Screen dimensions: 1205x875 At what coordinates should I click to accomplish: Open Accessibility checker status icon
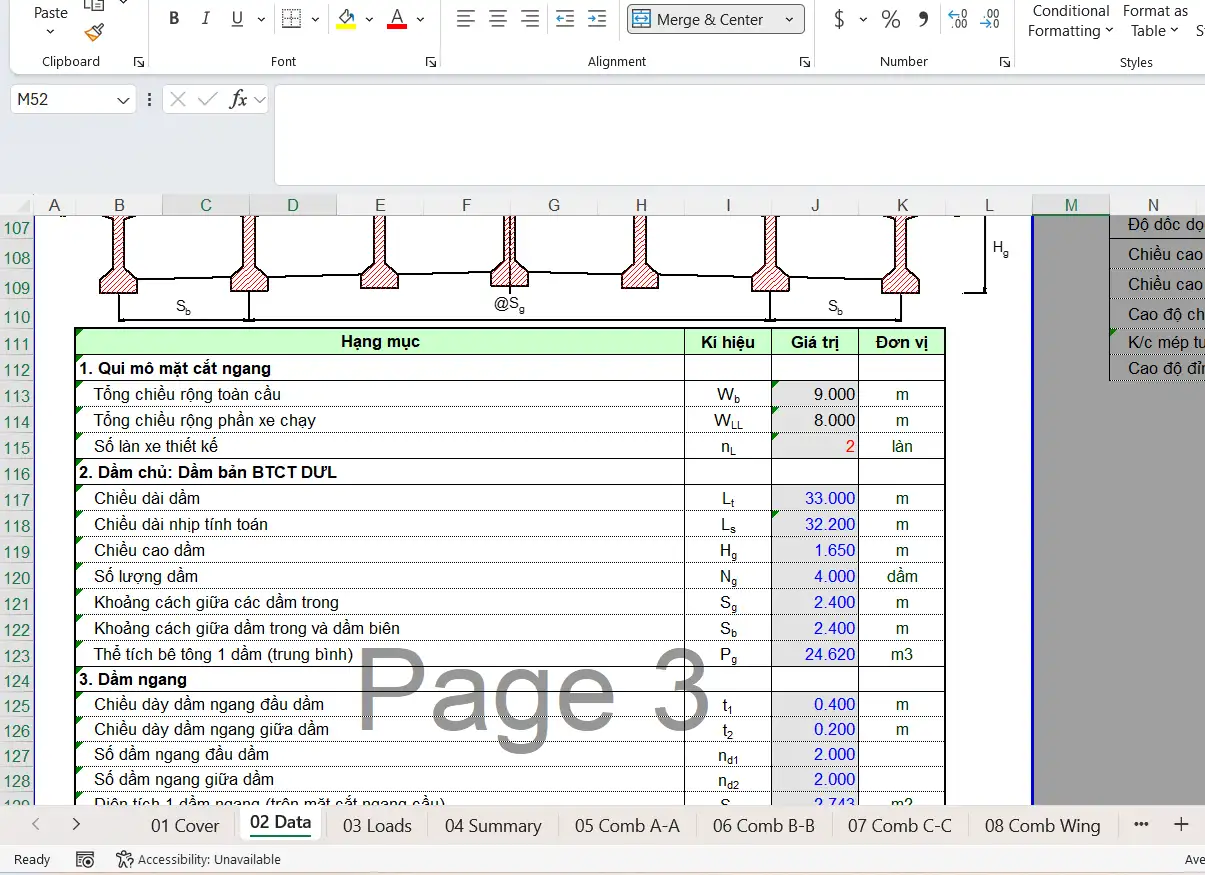coord(198,860)
